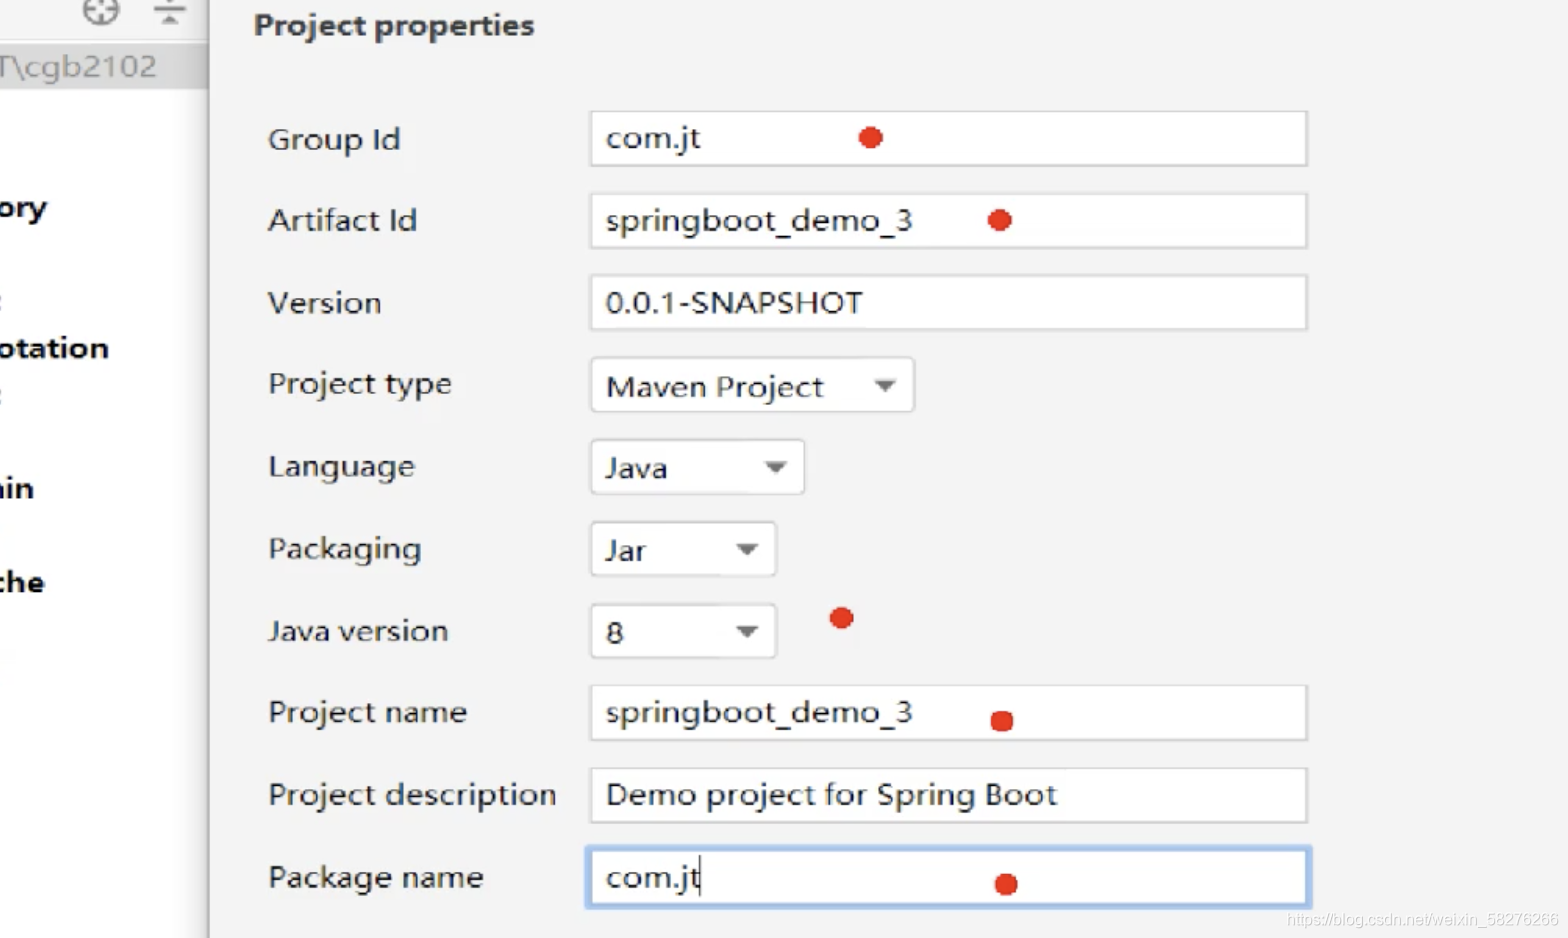Expand the Language dropdown showing Java

(696, 467)
